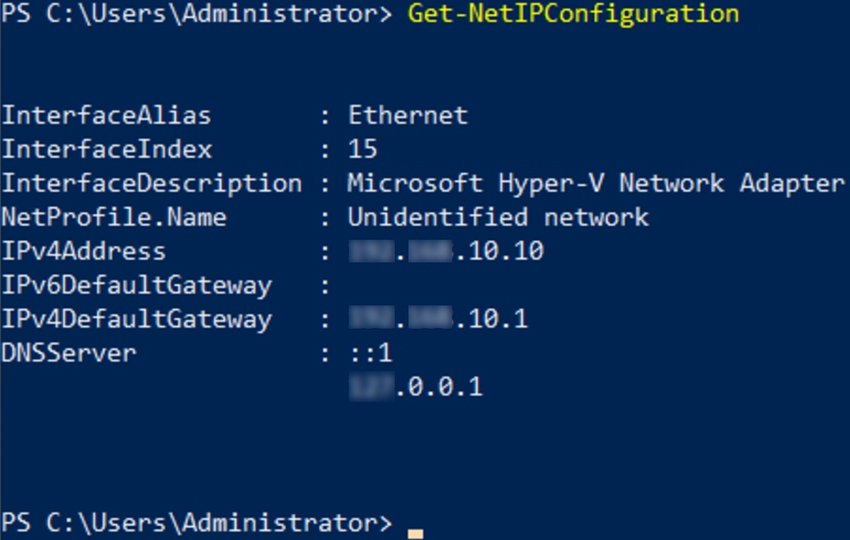
Task: Click the IPv4Address property label
Action: (83, 251)
